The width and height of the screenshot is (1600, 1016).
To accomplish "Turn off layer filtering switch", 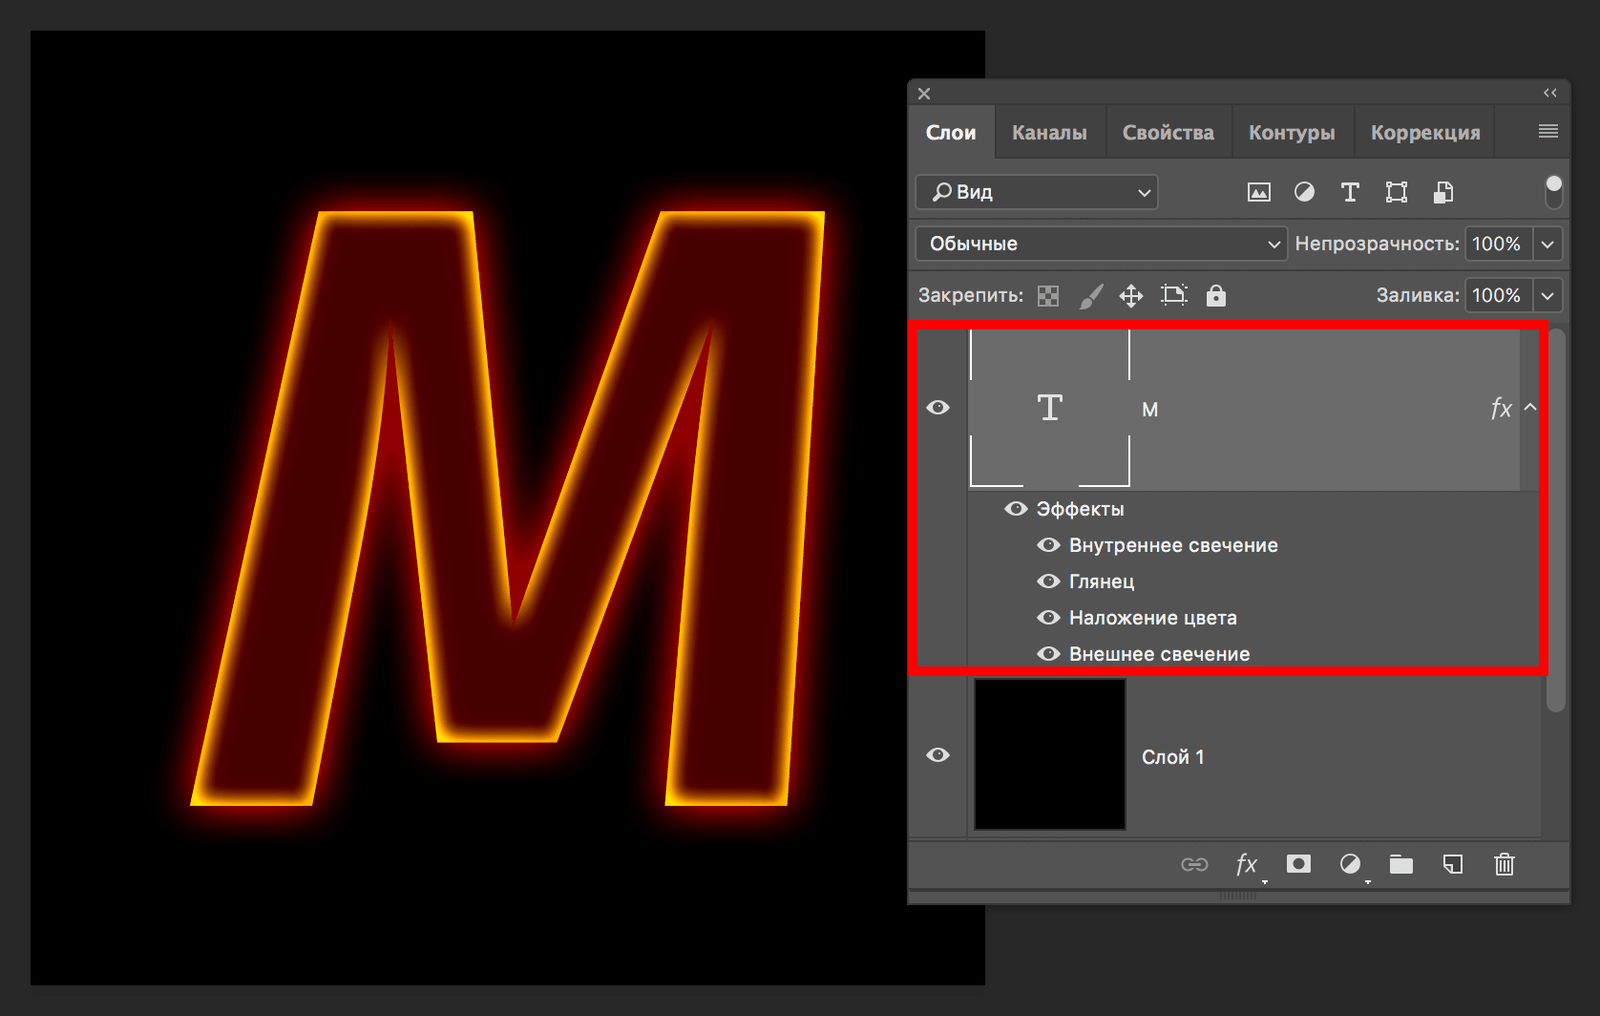I will 1553,191.
